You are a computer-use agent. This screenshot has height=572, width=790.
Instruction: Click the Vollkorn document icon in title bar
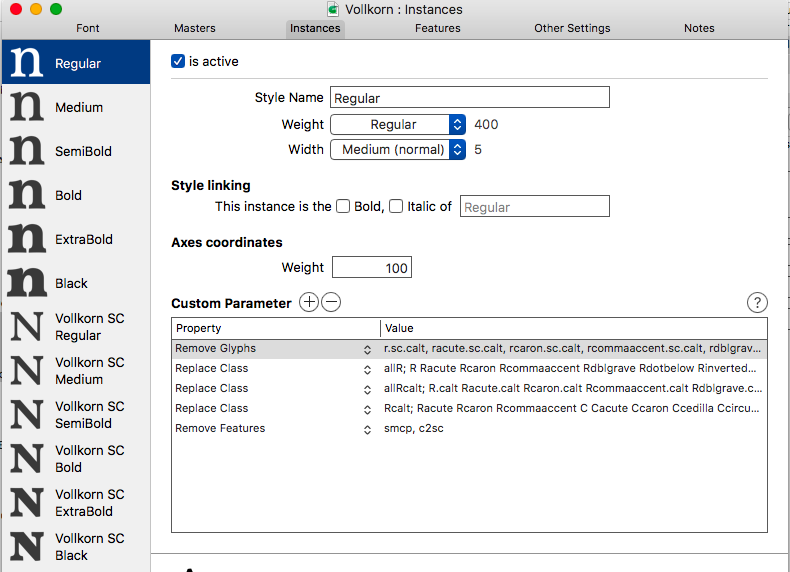333,9
